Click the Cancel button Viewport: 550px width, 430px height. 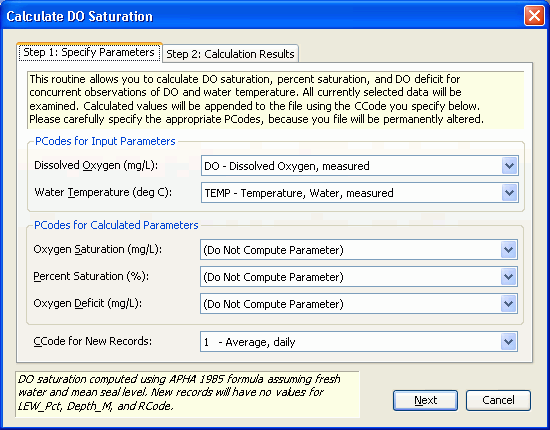coord(498,400)
